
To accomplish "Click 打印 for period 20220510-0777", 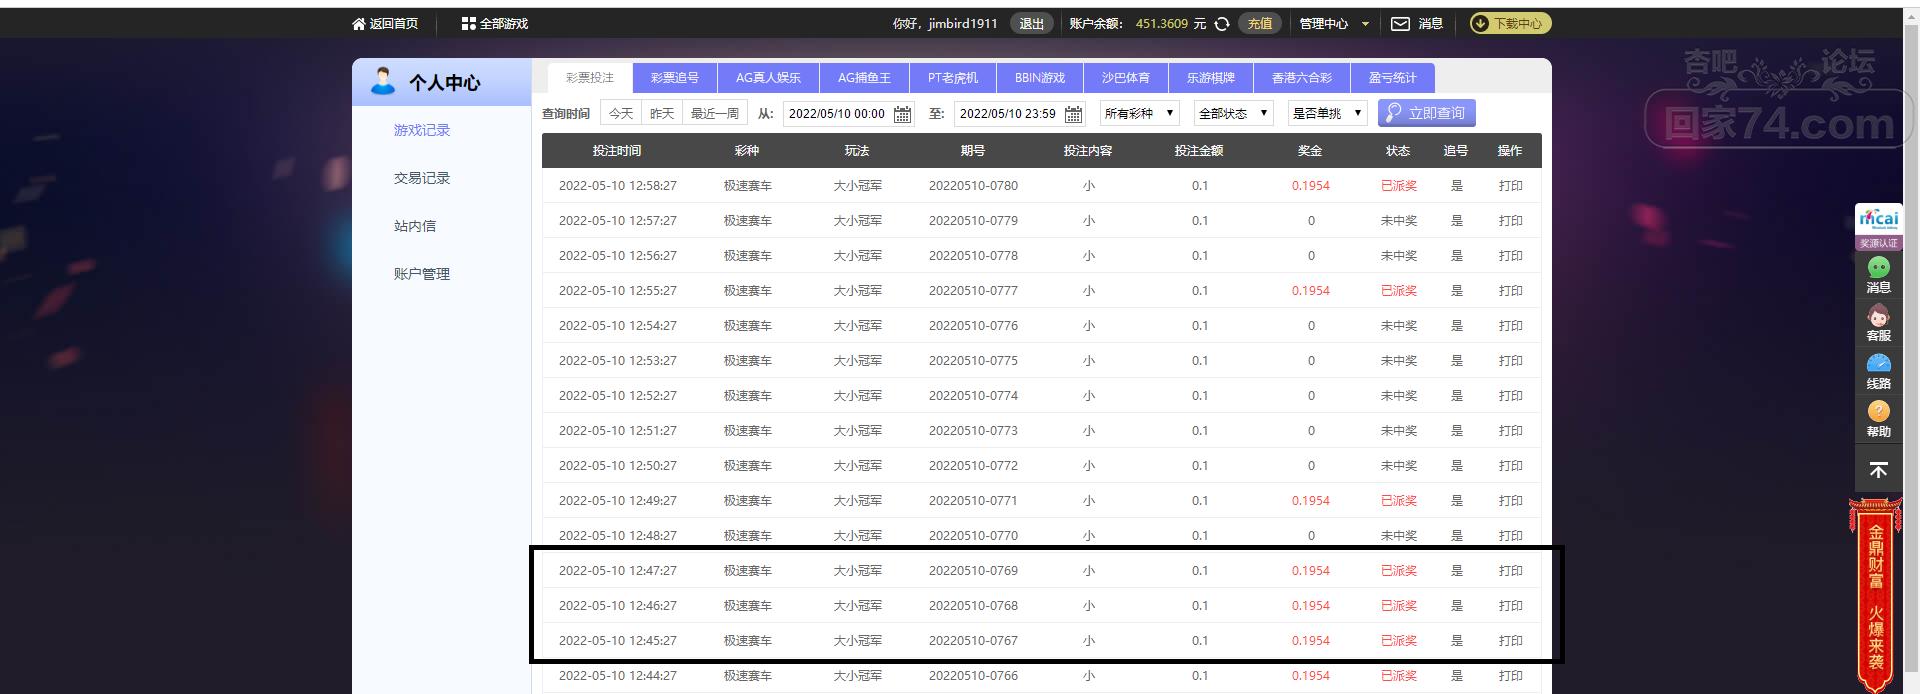I will point(1510,291).
